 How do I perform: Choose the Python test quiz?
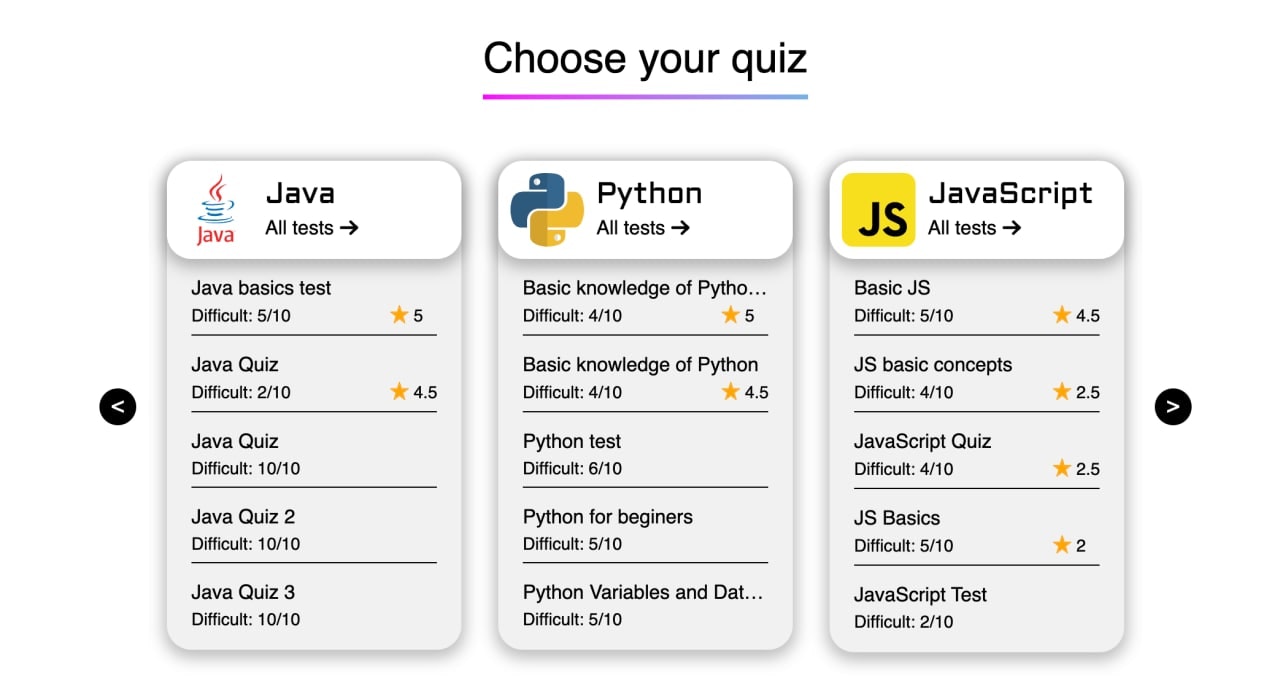[645, 454]
